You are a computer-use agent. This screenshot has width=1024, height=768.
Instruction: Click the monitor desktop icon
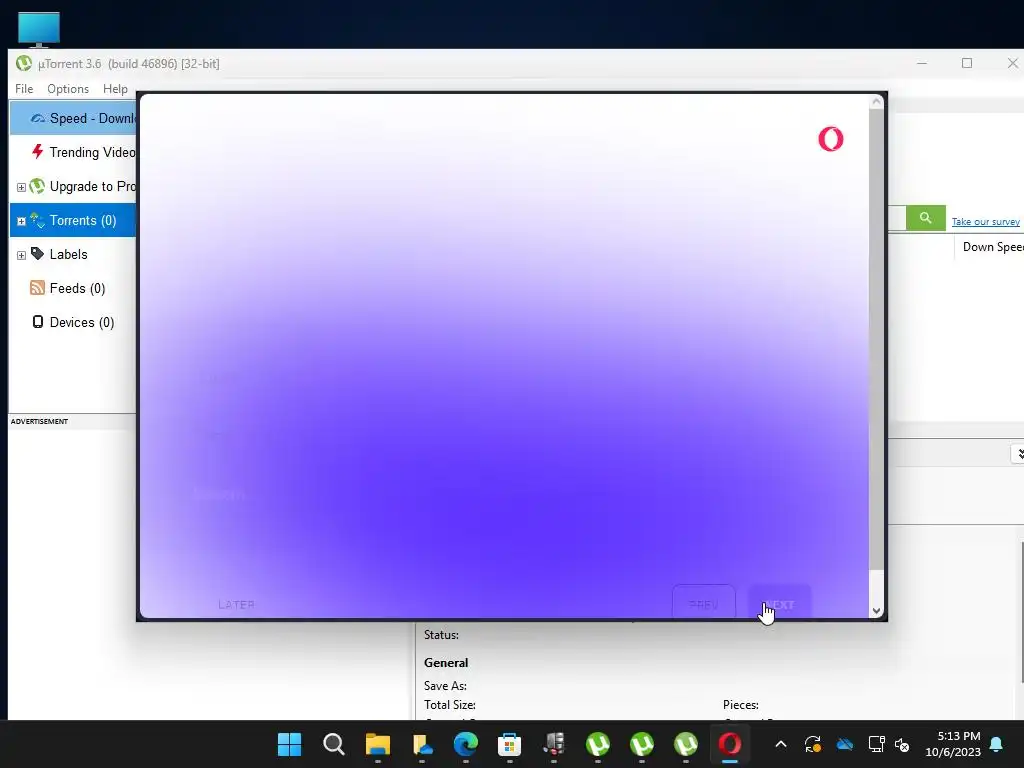tap(39, 29)
